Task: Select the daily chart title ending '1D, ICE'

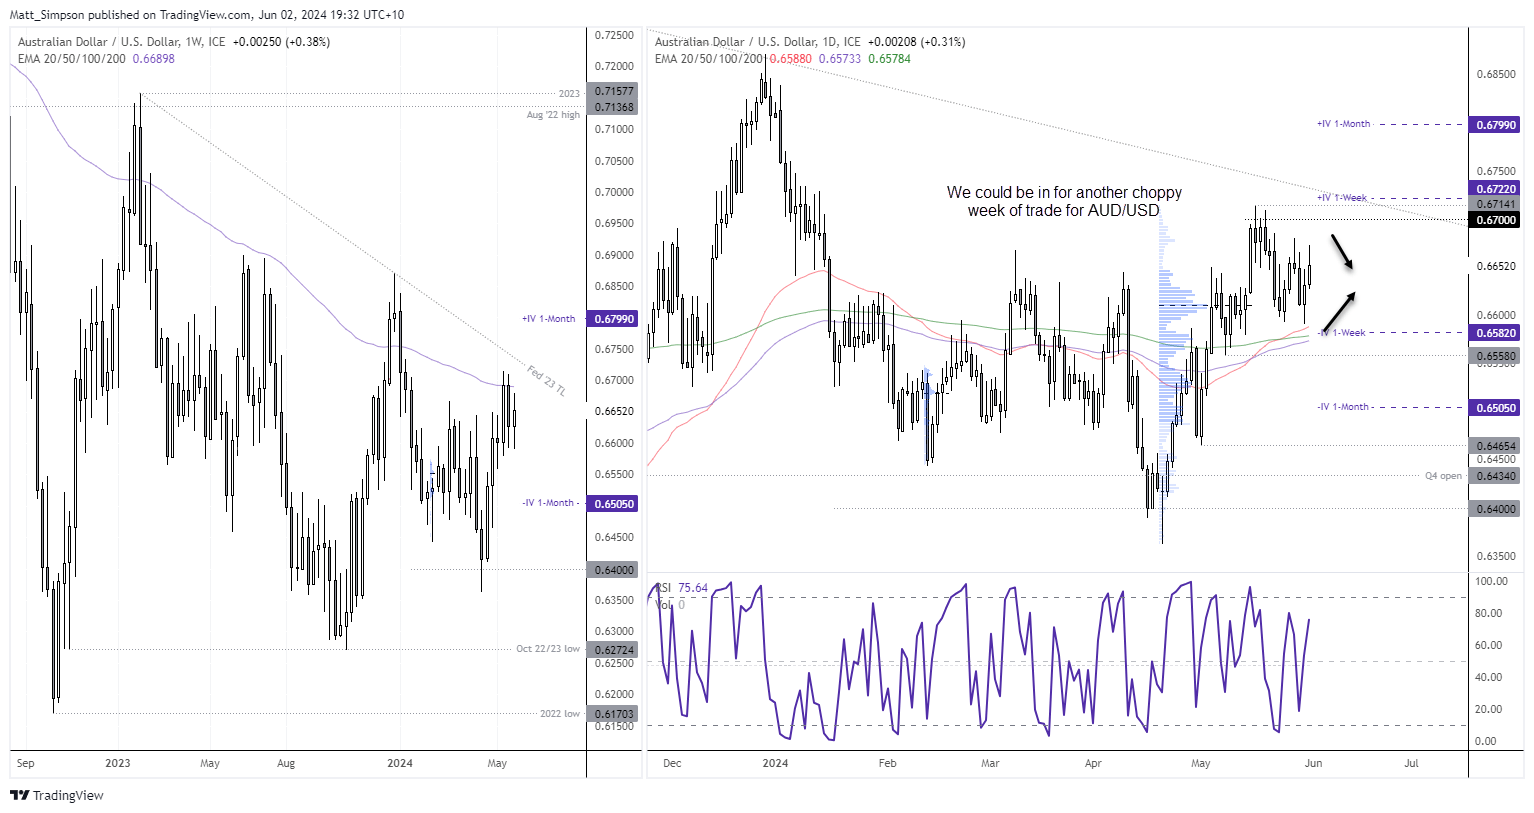Action: click(758, 42)
